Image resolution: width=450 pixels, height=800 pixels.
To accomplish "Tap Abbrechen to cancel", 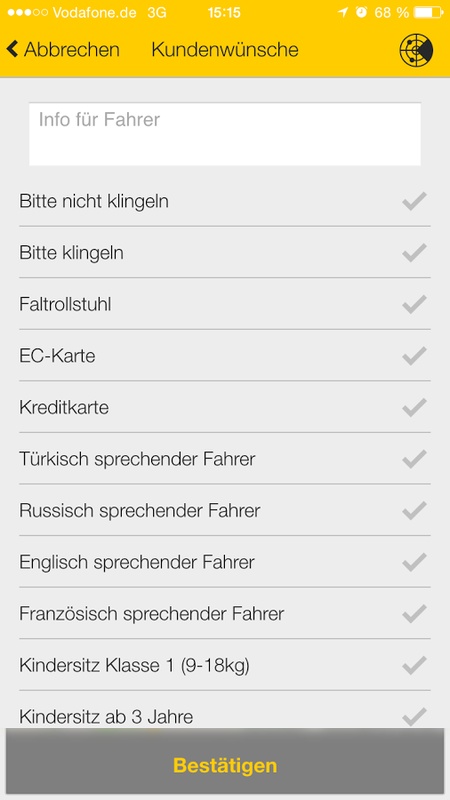I will point(72,49).
